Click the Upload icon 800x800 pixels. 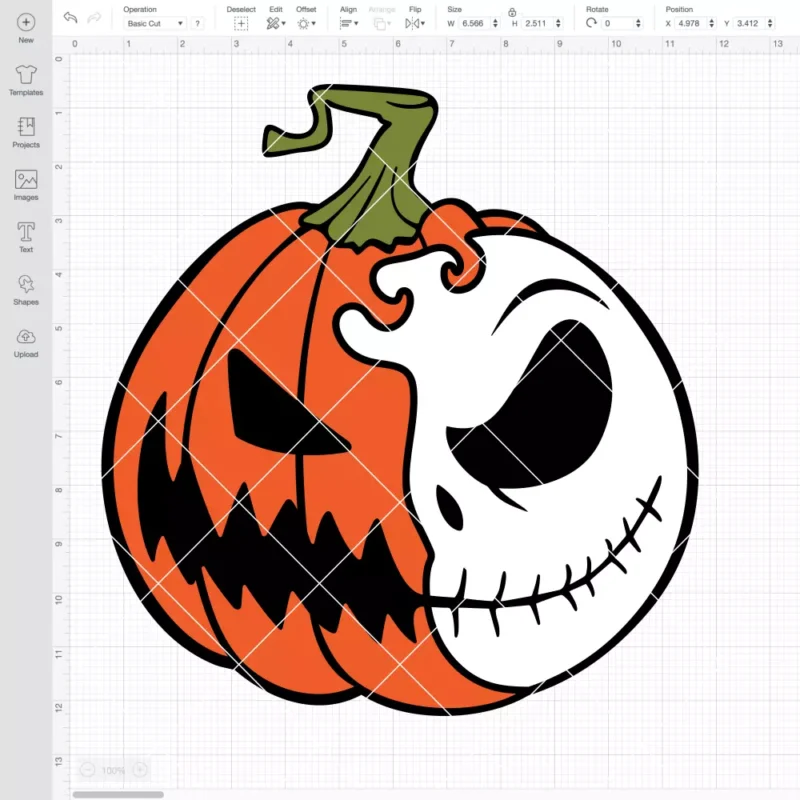(x=26, y=337)
